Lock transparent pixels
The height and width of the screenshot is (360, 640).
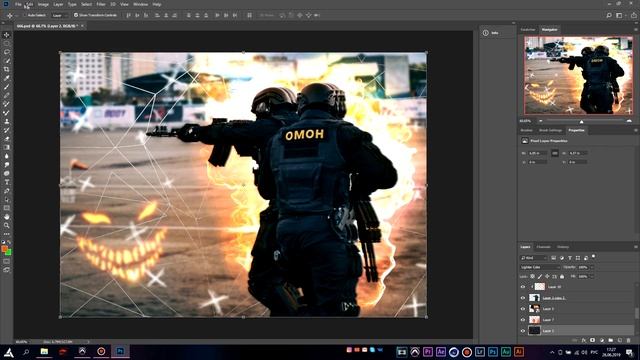click(533, 276)
